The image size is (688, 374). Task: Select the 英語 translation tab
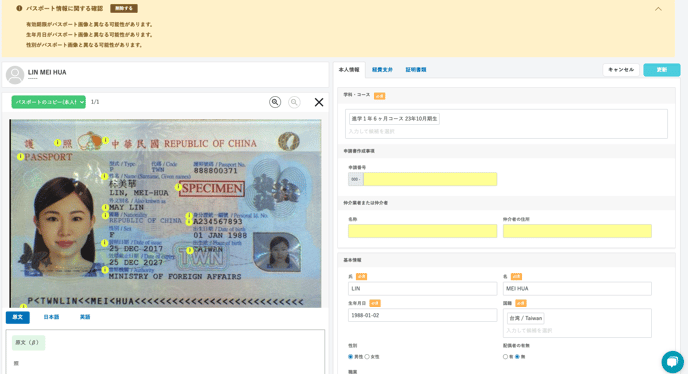coord(85,317)
